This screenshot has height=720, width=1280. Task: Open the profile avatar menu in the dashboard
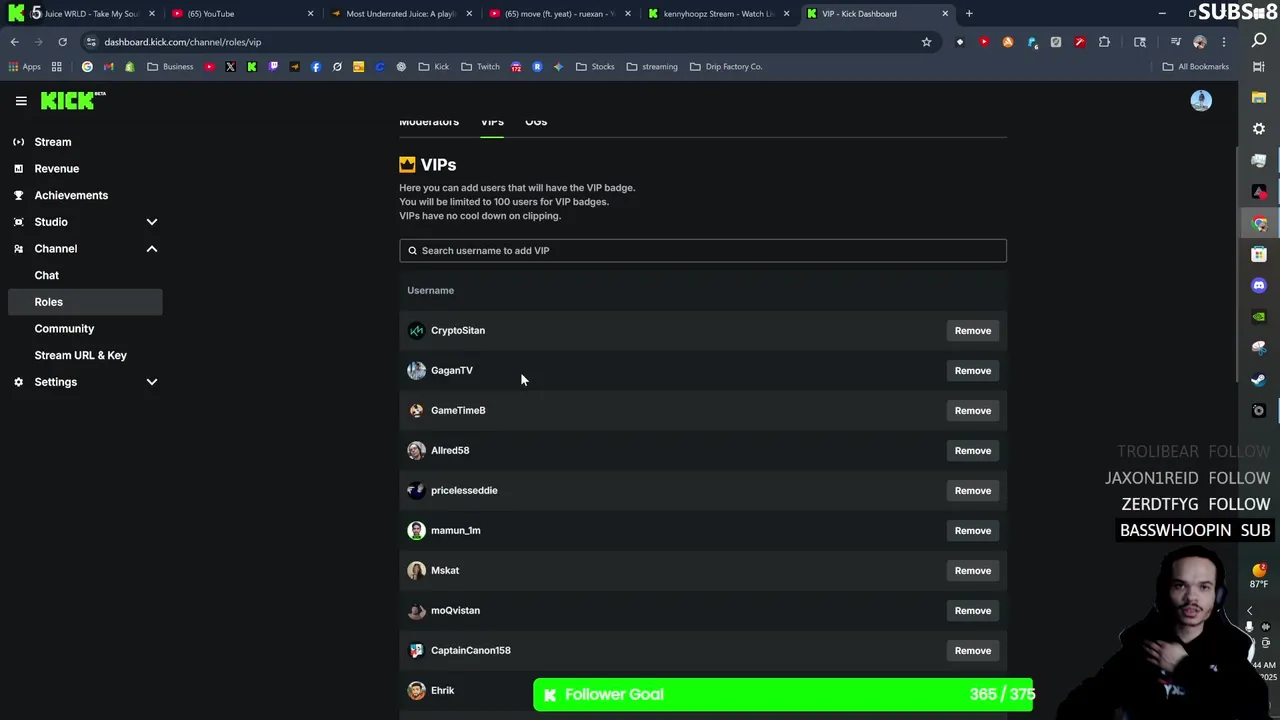[1201, 100]
